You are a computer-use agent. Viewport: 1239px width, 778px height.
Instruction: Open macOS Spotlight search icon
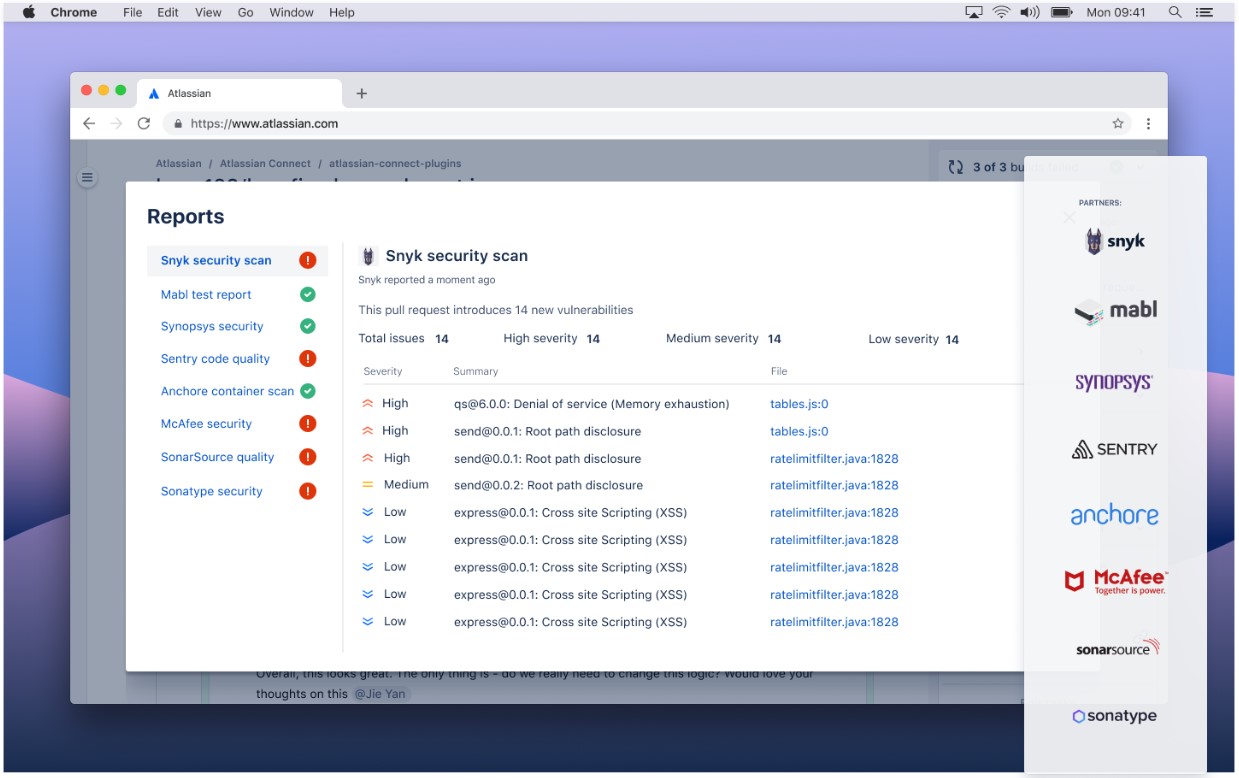coord(1175,12)
